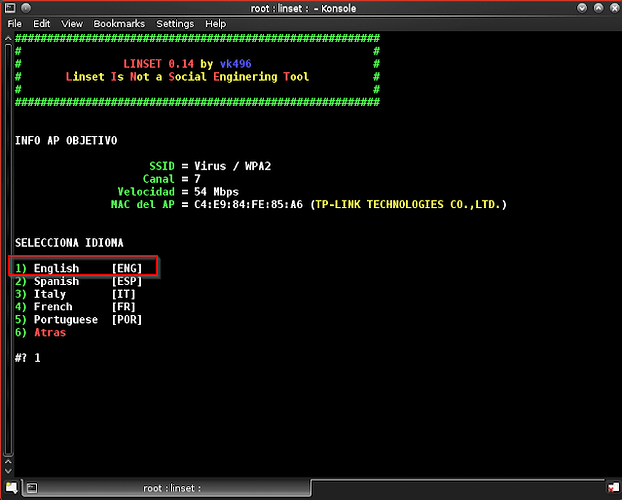Click the Konsole window icon in title bar
This screenshot has height=500, width=622.
[10, 8]
